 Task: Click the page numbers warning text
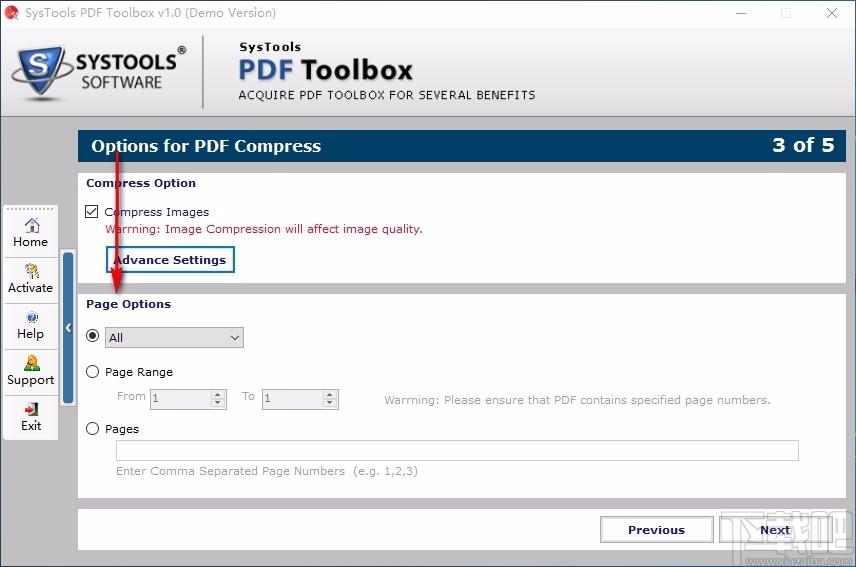(x=577, y=400)
